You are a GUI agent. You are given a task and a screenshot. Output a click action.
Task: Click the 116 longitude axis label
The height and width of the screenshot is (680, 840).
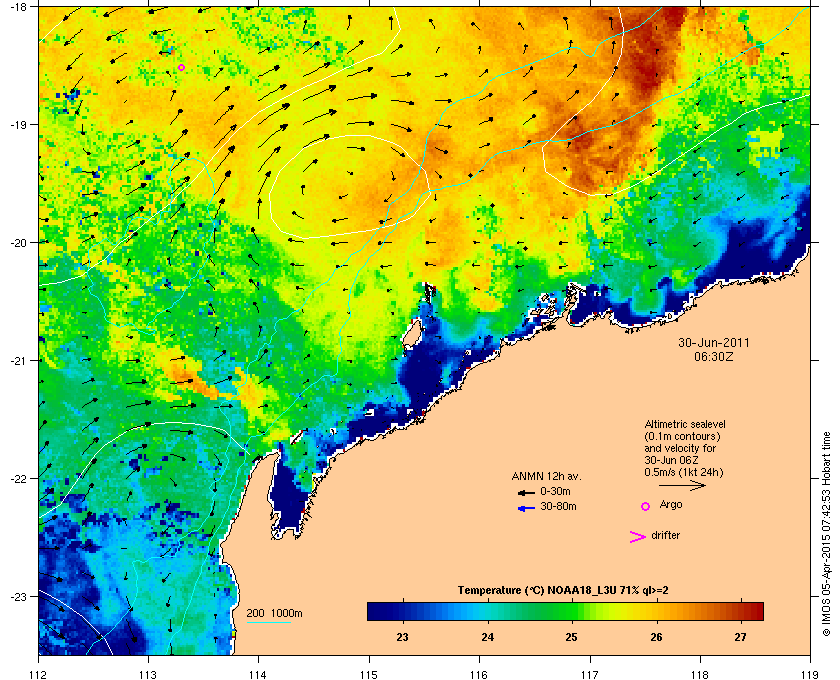coord(479,674)
